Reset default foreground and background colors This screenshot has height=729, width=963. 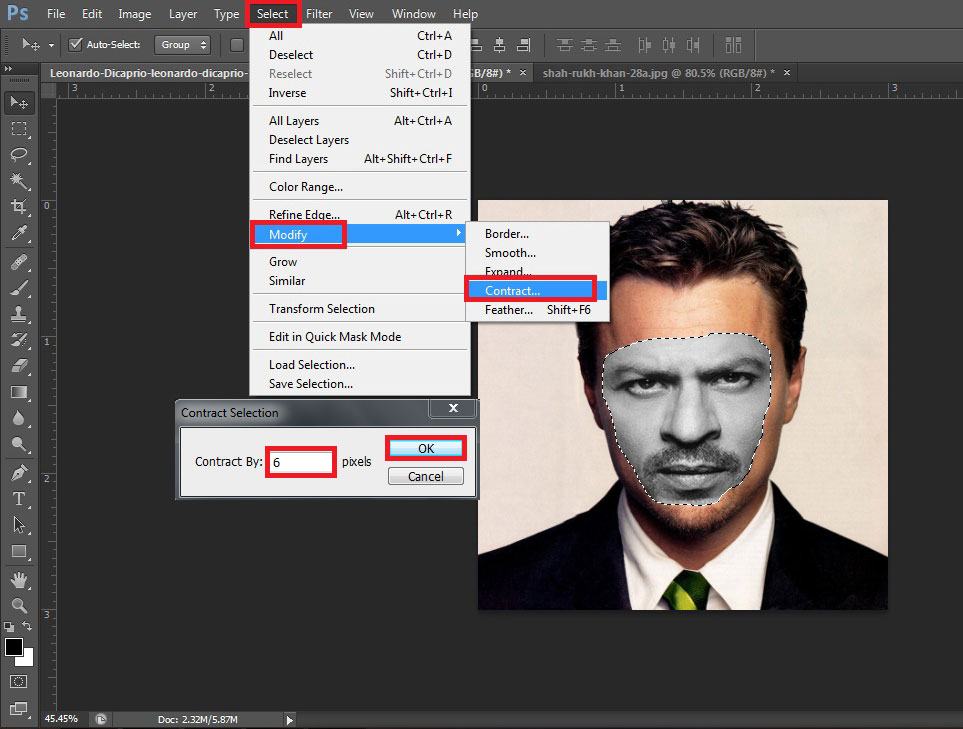coord(9,627)
